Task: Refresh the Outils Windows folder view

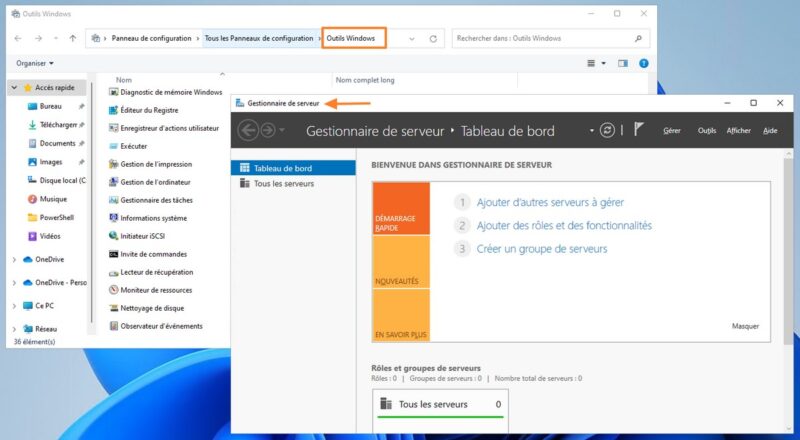Action: pyautogui.click(x=433, y=39)
